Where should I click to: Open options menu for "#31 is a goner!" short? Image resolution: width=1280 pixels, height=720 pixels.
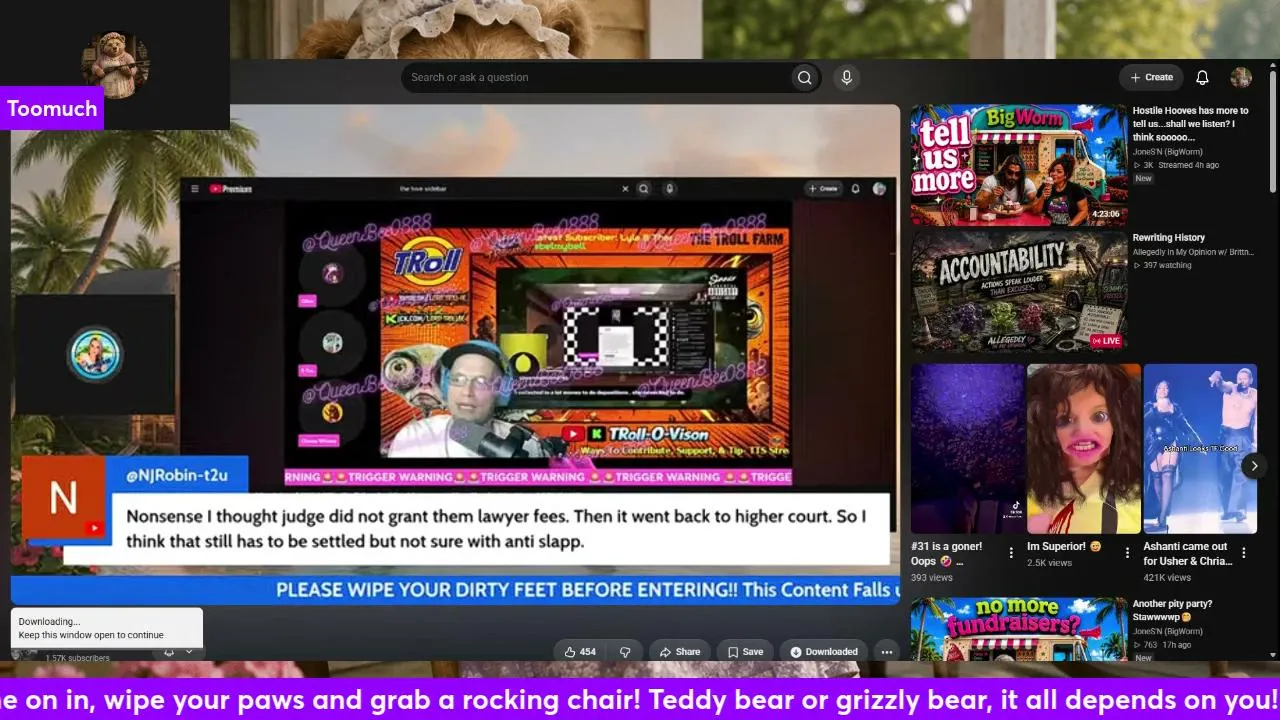pos(1011,552)
